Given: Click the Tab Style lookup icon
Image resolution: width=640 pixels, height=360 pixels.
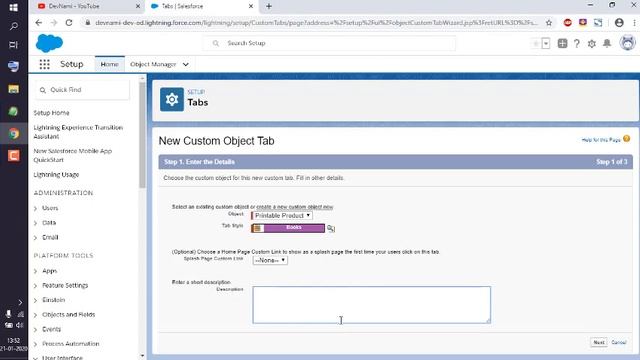Looking at the screenshot, I should 331,229.
